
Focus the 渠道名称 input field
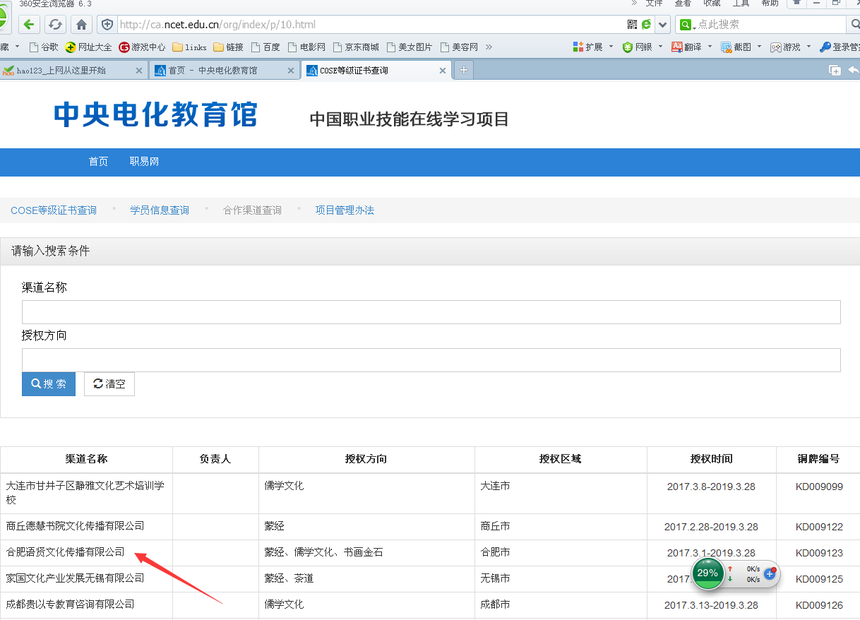(431, 312)
